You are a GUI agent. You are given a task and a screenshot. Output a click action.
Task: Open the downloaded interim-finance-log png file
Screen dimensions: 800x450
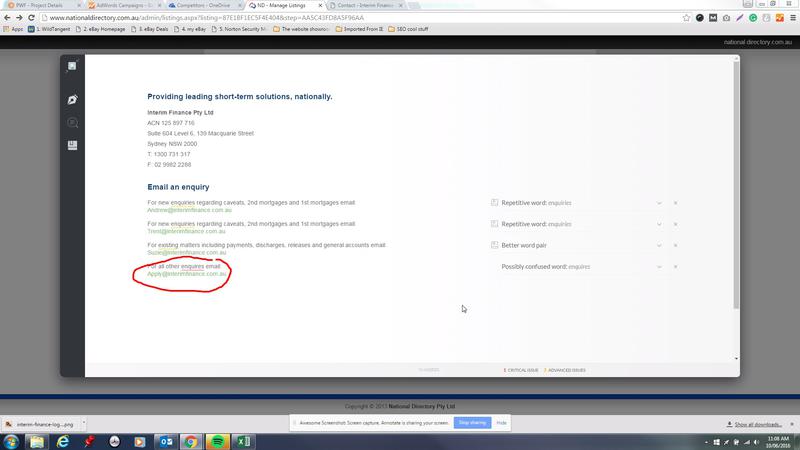coord(40,424)
